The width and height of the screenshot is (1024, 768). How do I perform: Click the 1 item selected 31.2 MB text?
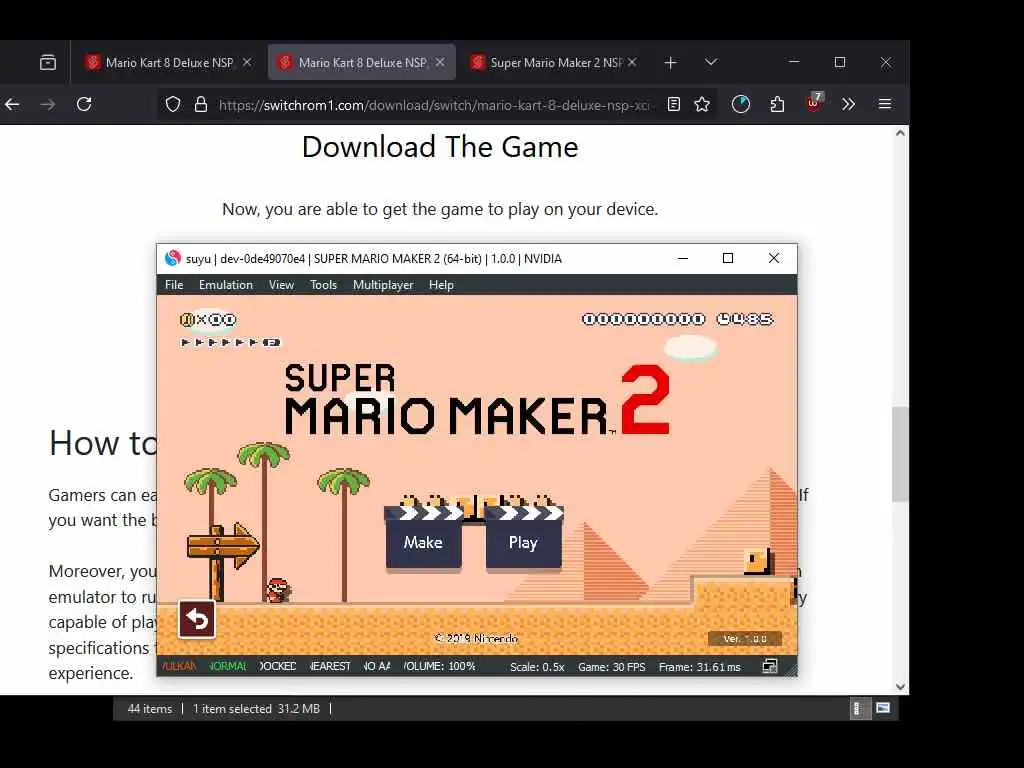tap(256, 709)
